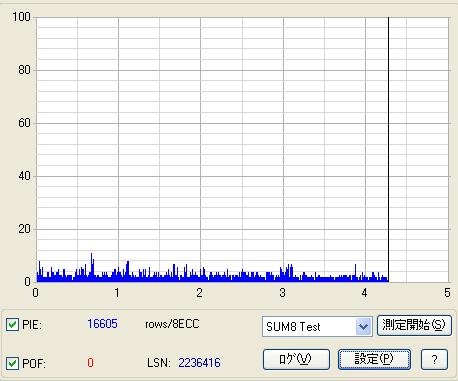Expand the SUM8 Test dropdown arrow
This screenshot has width=458, height=381.
click(x=363, y=327)
